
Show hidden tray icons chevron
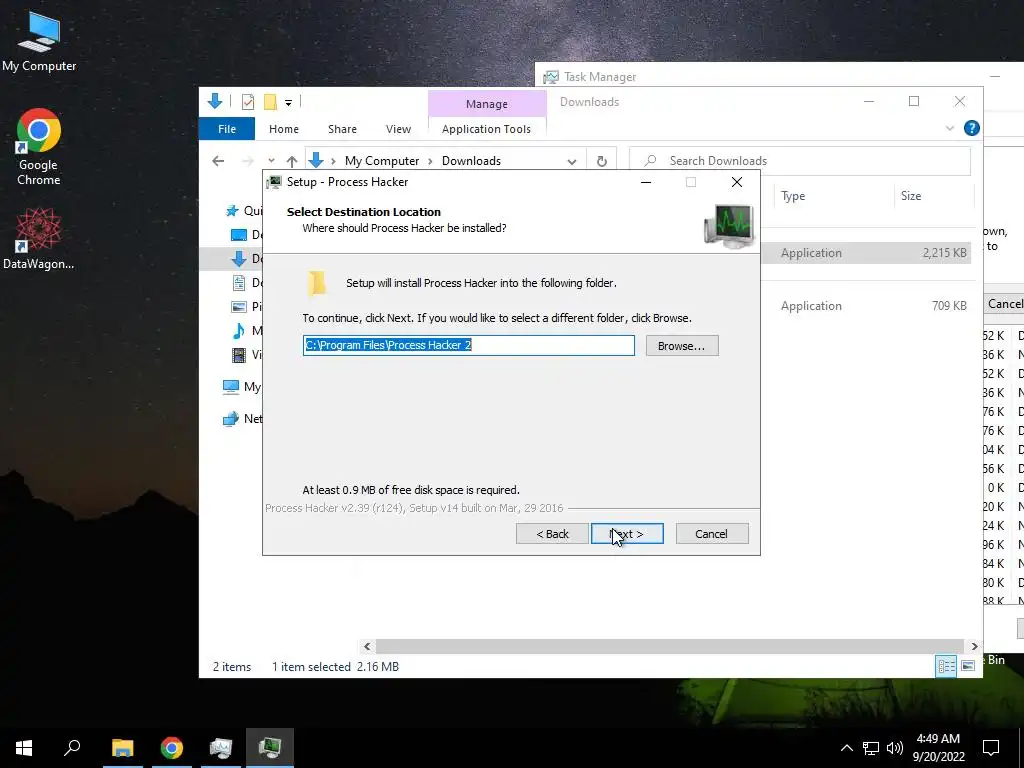click(846, 748)
